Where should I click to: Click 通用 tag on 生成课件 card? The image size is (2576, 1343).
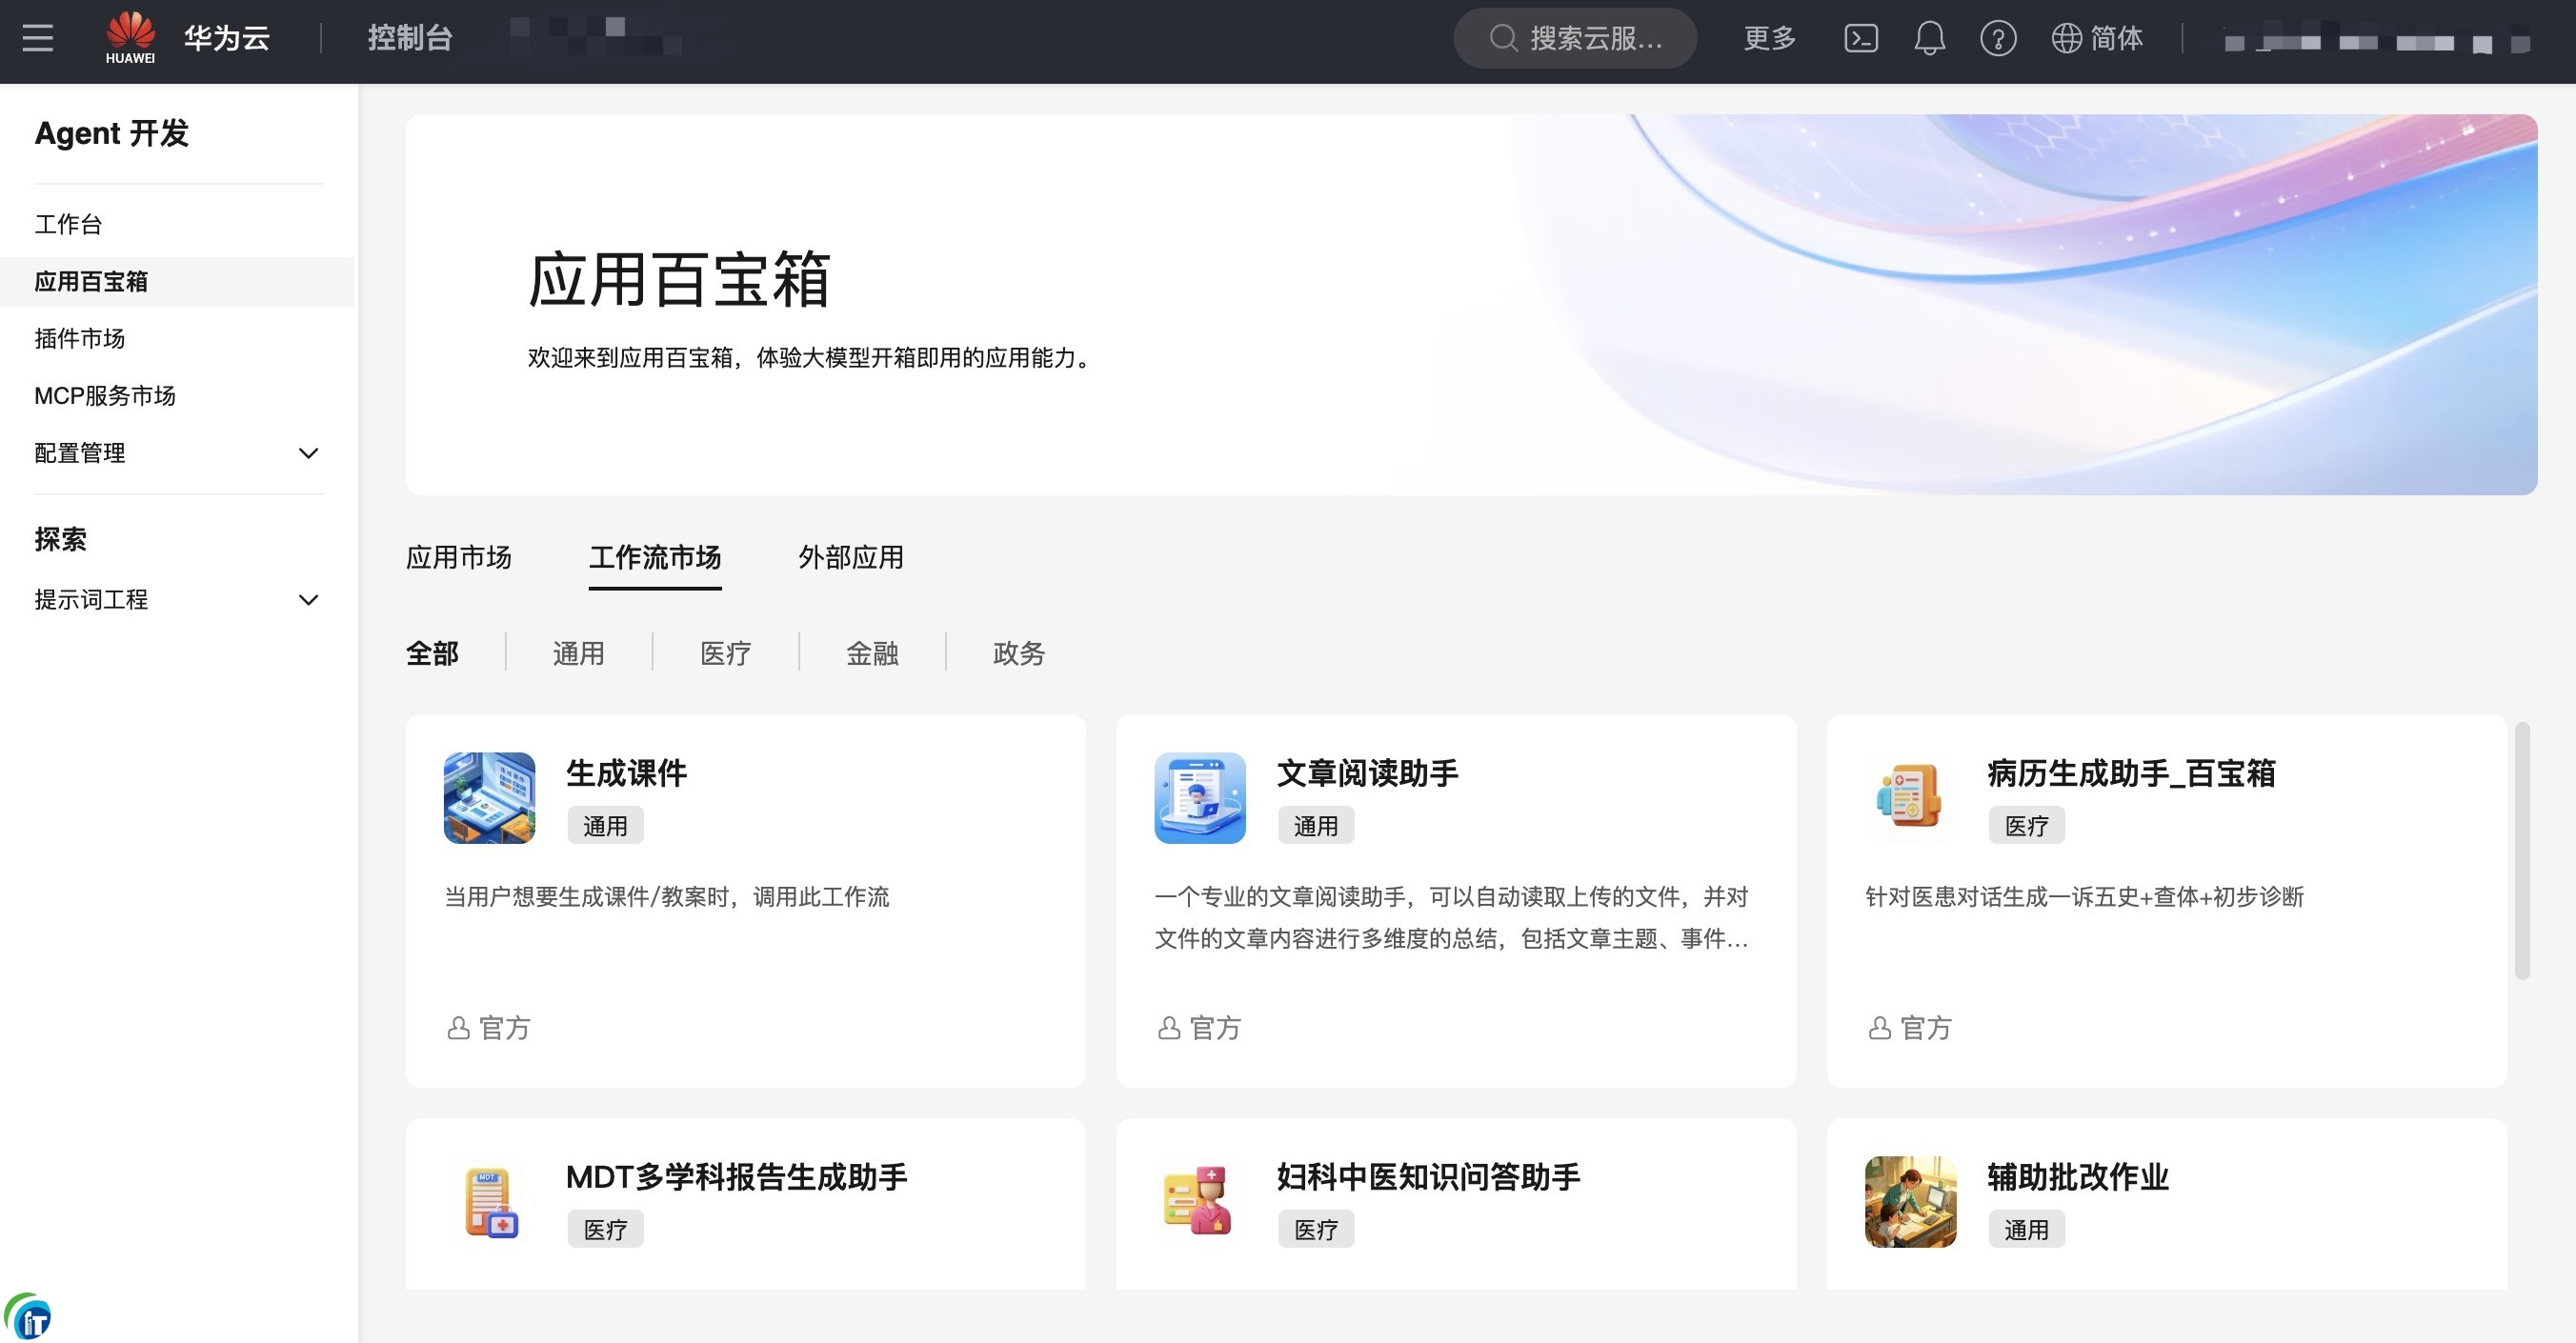point(605,826)
